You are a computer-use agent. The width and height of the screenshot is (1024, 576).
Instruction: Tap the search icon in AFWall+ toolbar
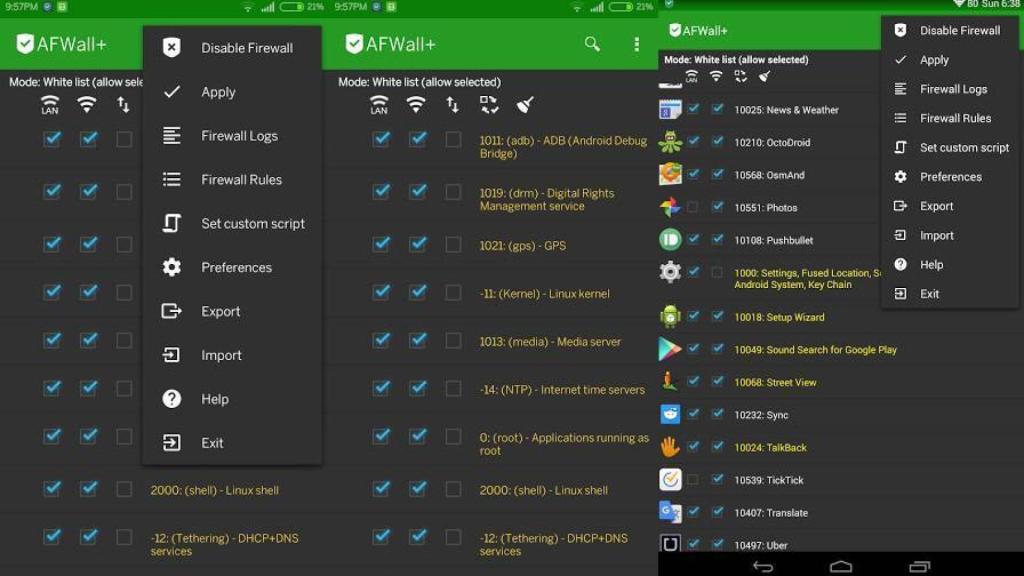coord(591,44)
